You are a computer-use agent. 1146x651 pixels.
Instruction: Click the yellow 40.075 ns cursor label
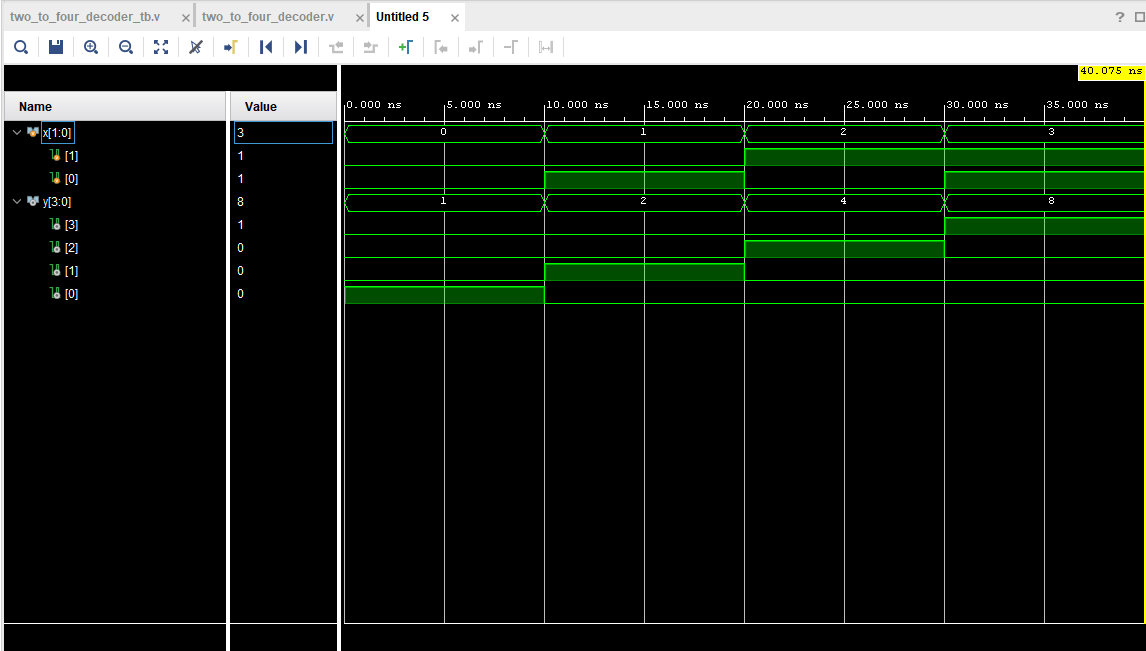(x=1111, y=72)
